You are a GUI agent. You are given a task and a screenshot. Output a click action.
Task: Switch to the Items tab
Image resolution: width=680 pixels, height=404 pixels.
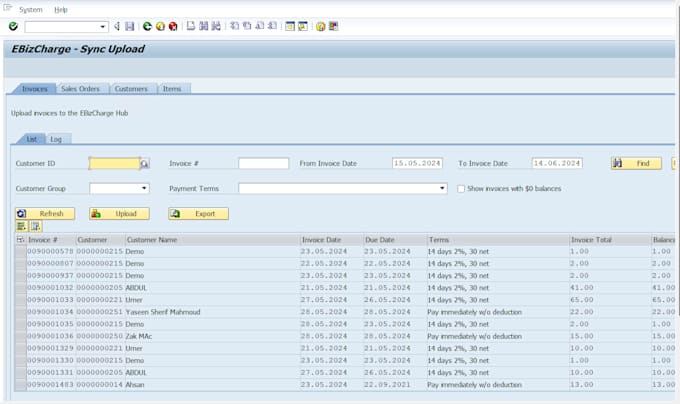coord(172,89)
